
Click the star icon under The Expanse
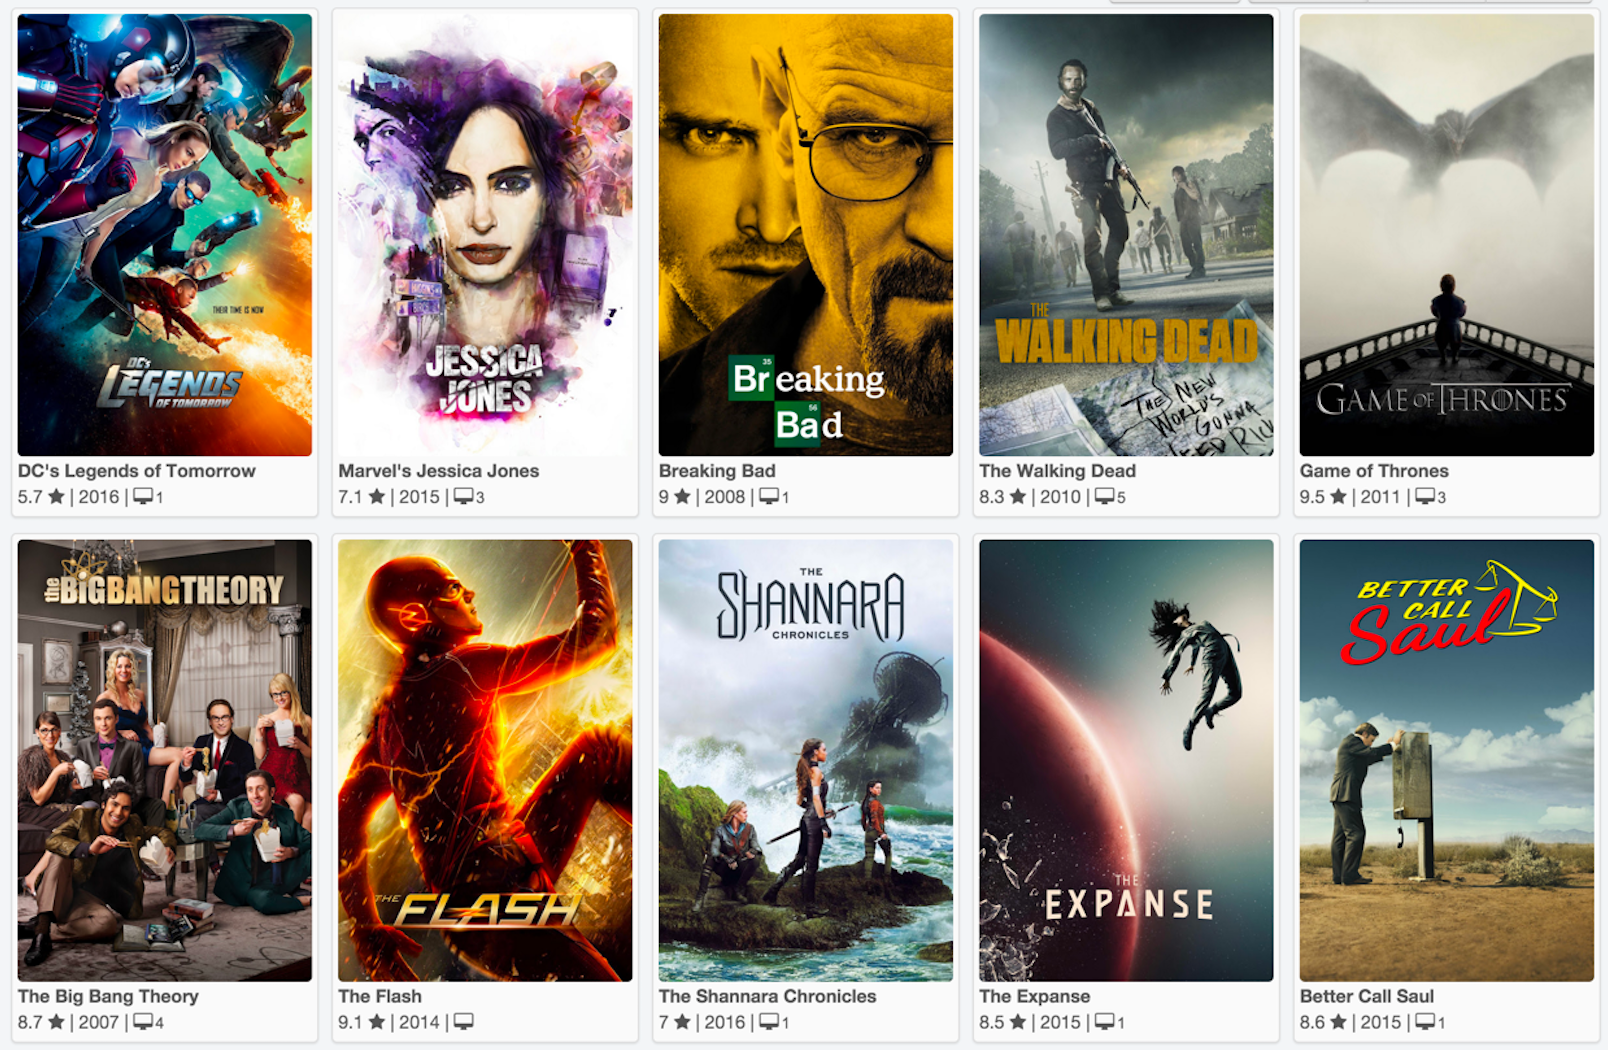point(1018,1022)
